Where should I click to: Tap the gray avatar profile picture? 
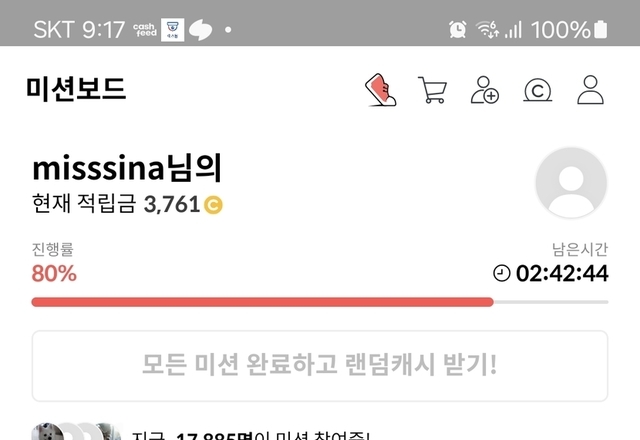[571, 182]
